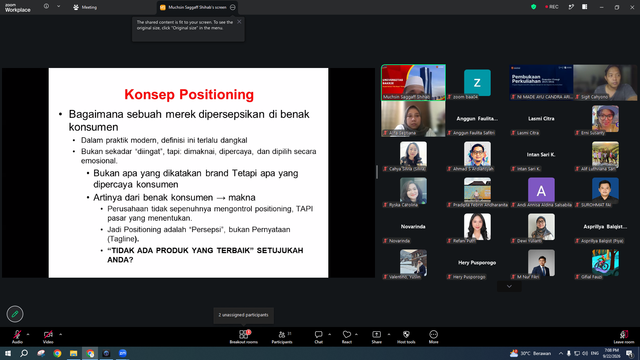640x360 pixels.
Task: Select Muchsin Saggaff Shihab video tile
Action: click(413, 82)
